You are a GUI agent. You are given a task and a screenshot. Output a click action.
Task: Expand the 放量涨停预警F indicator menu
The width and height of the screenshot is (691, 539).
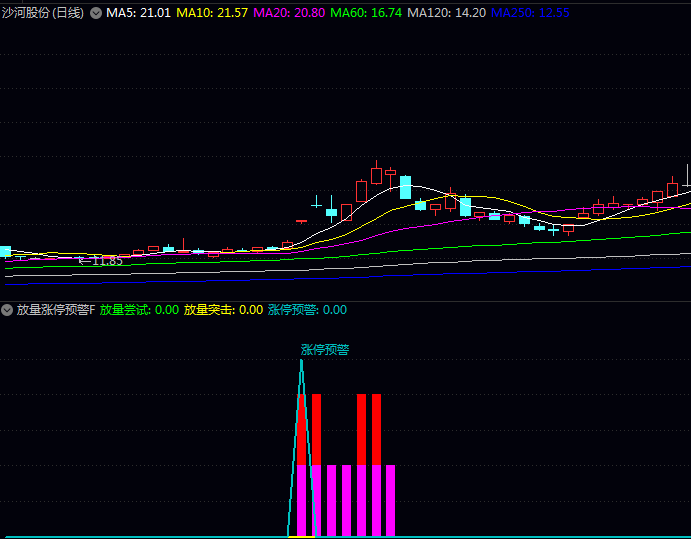tap(7, 310)
